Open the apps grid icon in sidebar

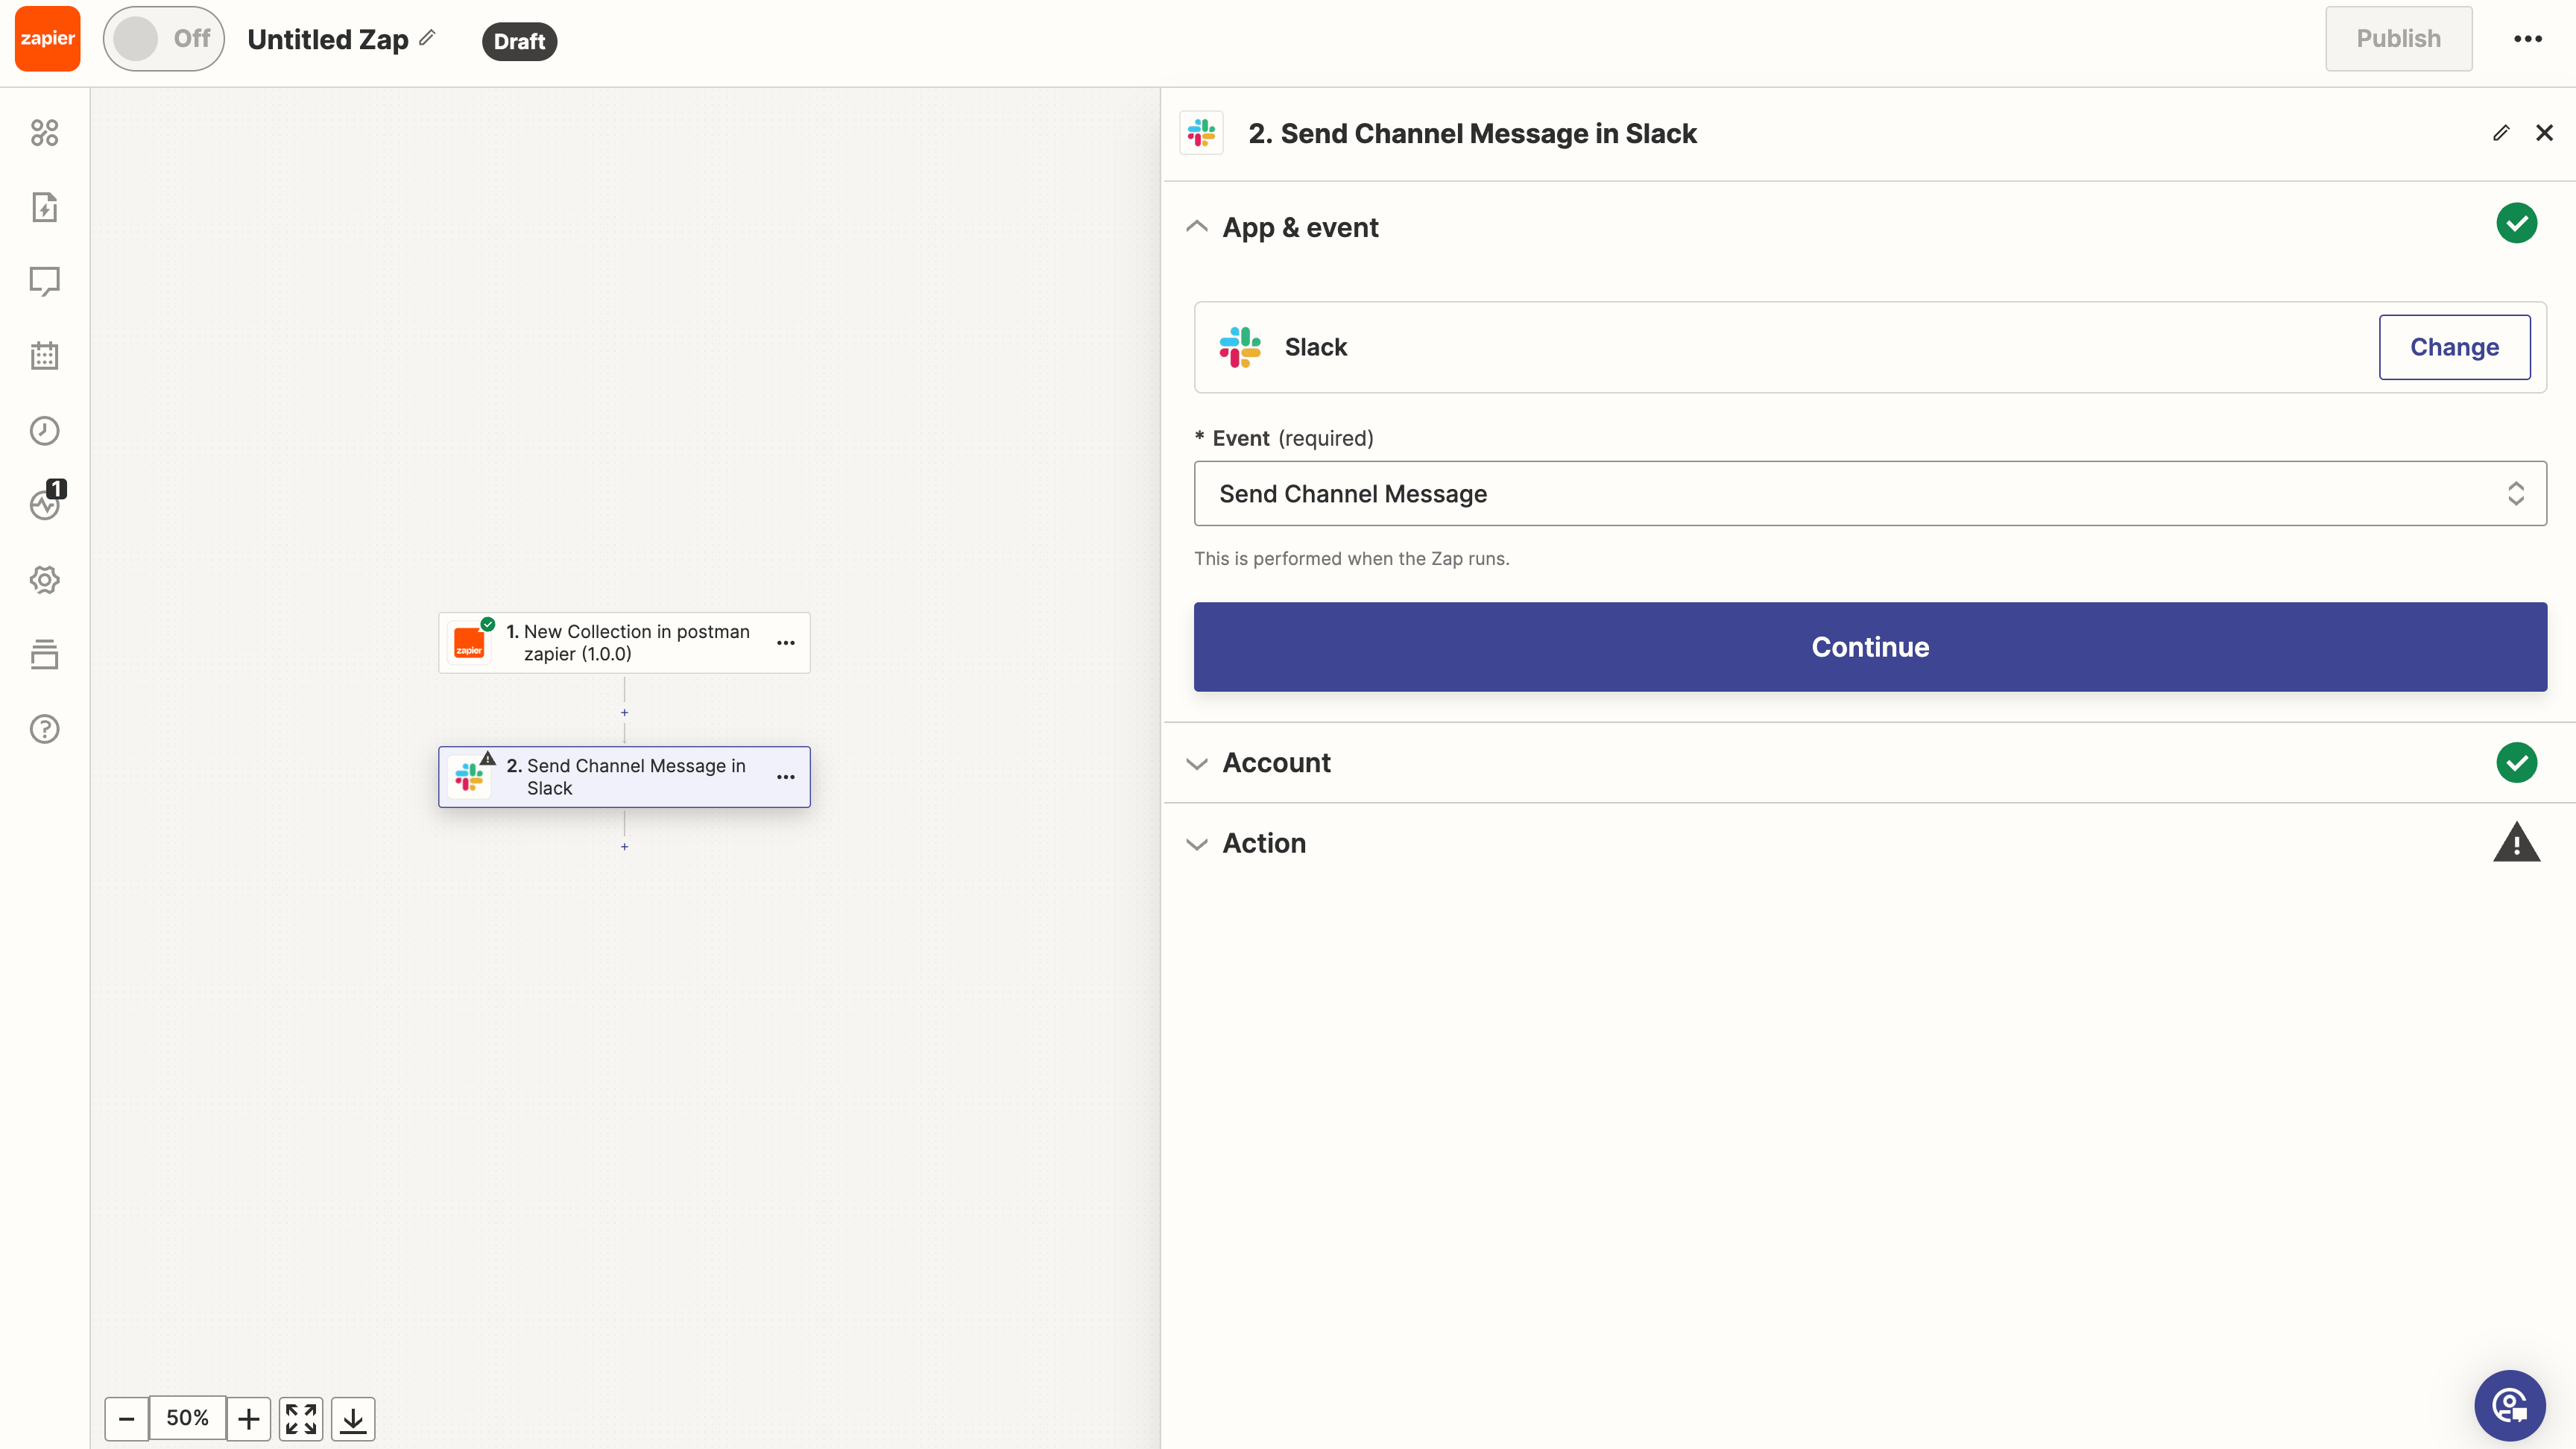click(x=44, y=133)
